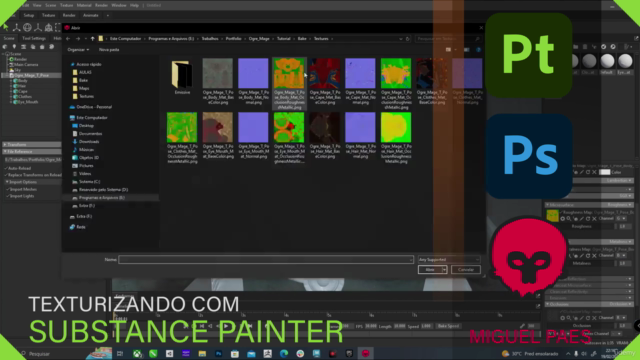Open the Organizar dropdown

pyautogui.click(x=78, y=50)
